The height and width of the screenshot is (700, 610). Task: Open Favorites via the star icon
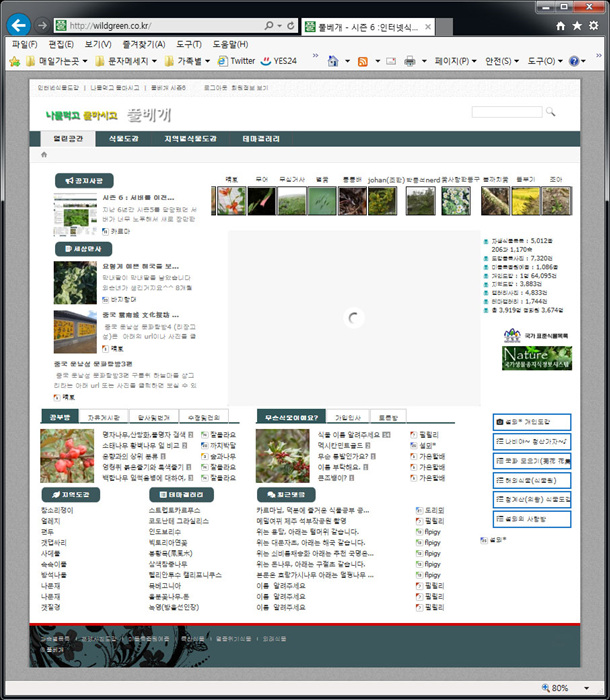(578, 25)
